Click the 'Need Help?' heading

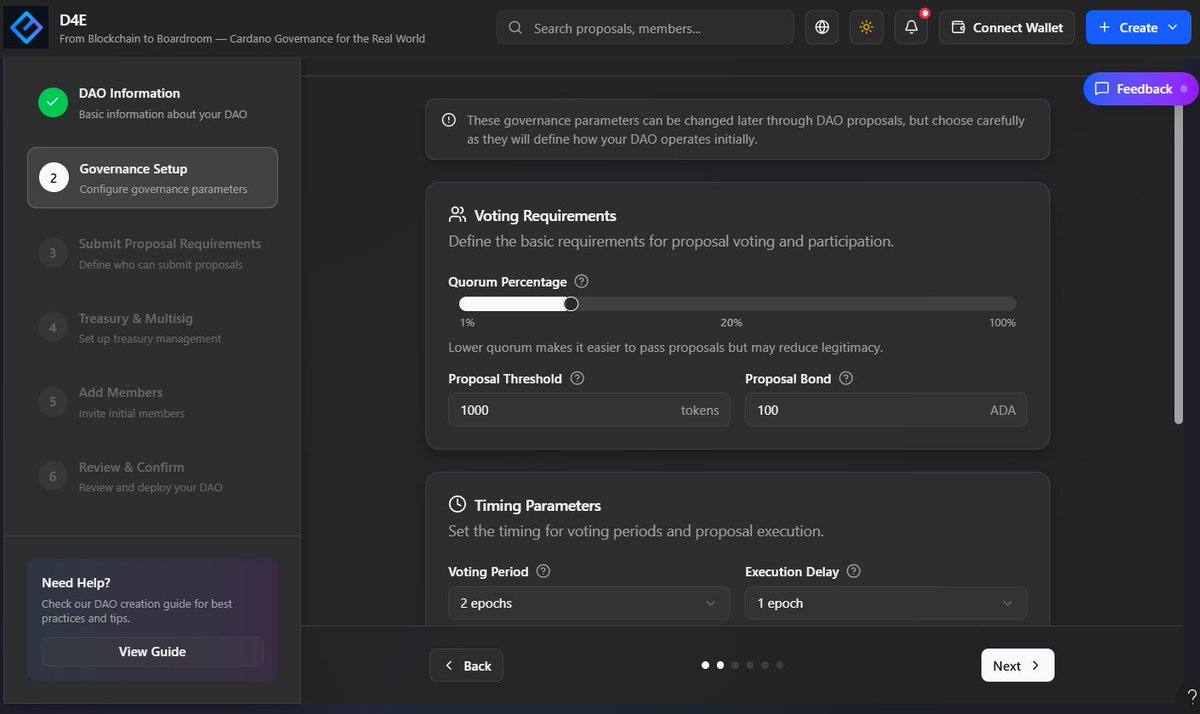coord(76,582)
